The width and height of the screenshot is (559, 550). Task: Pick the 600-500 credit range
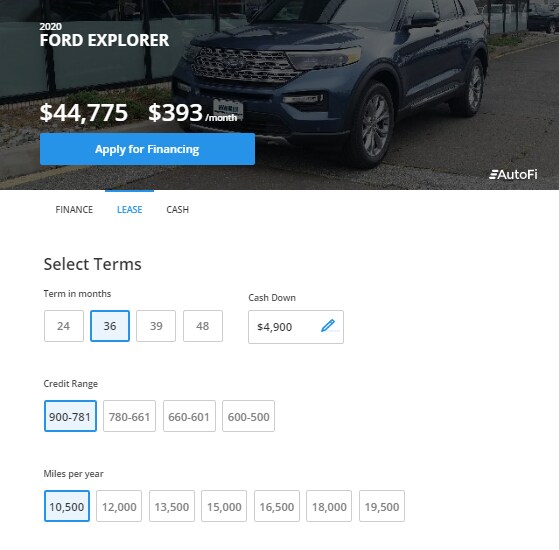click(x=248, y=416)
